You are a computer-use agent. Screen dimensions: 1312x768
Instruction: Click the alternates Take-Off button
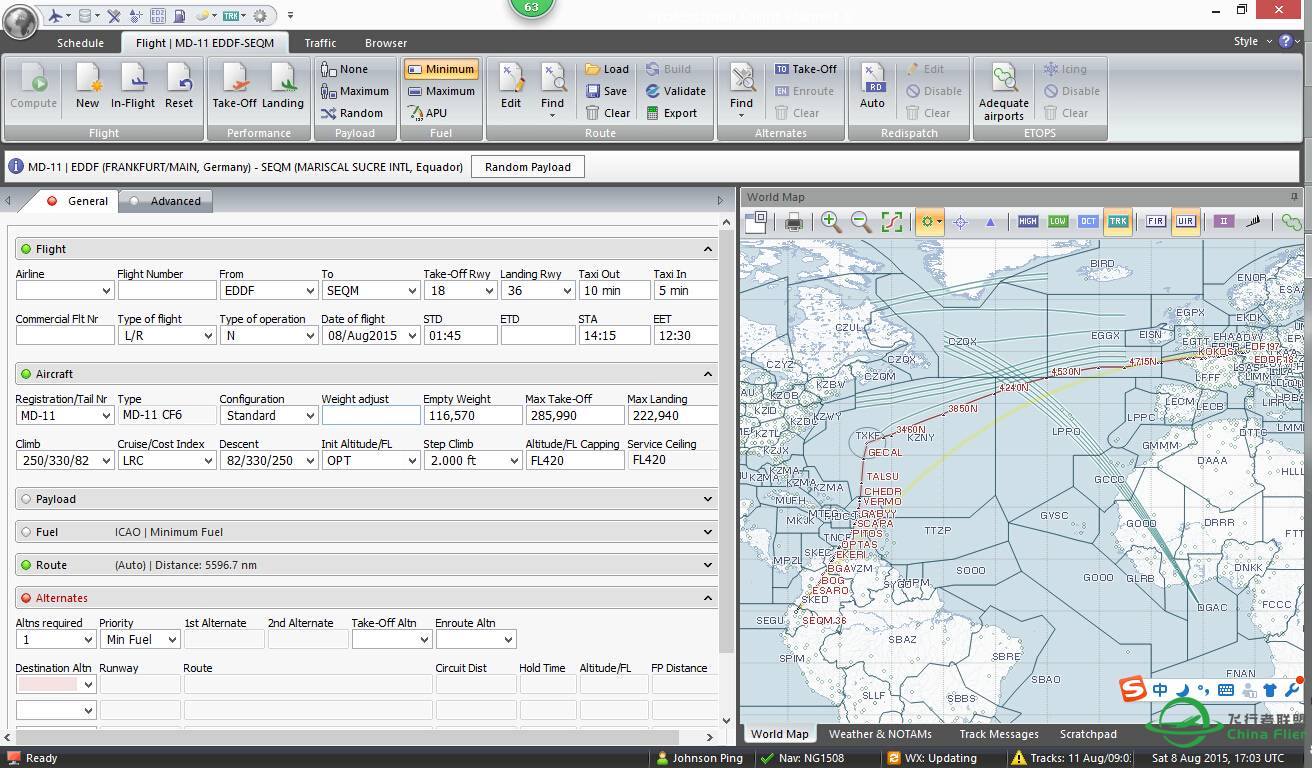click(805, 69)
